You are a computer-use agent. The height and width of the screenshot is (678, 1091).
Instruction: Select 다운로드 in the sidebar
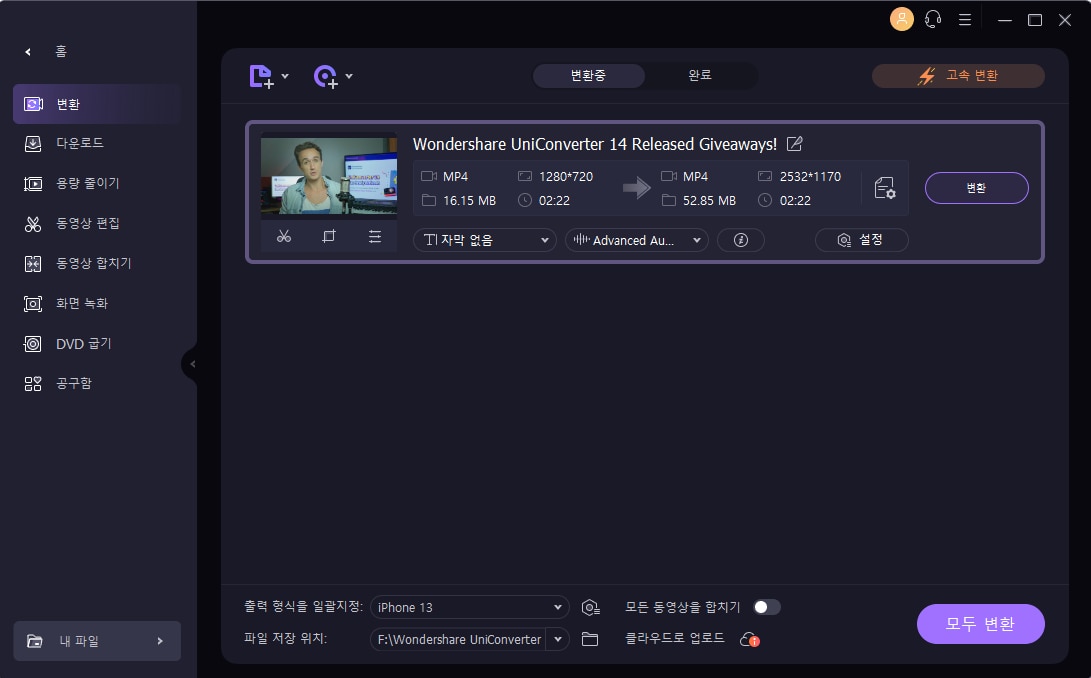click(97, 143)
